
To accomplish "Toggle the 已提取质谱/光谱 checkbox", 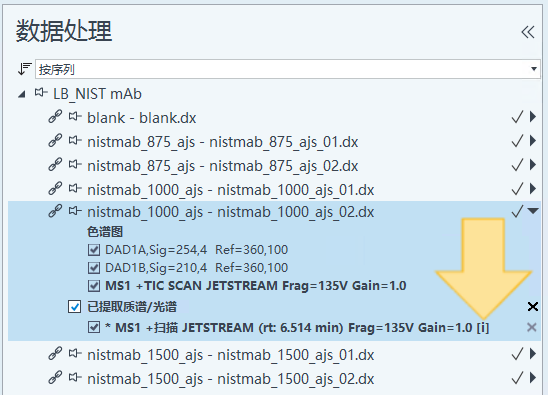I will [74, 307].
